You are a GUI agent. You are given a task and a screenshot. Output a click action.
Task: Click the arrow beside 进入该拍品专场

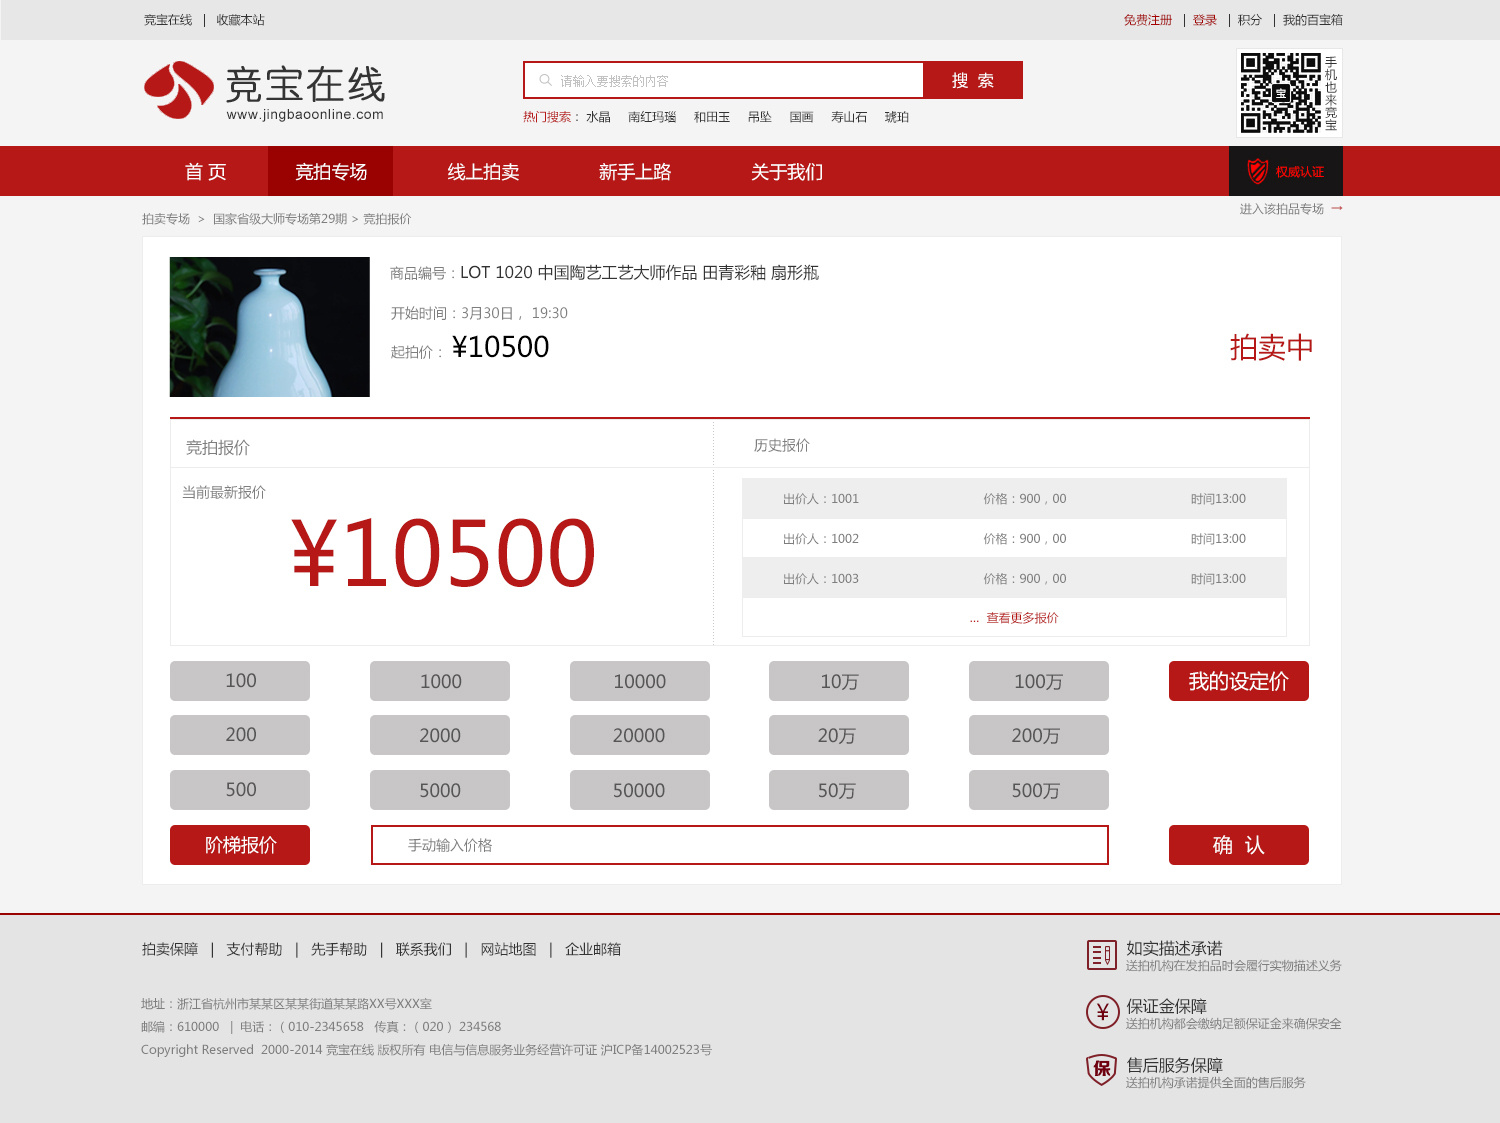click(1338, 209)
